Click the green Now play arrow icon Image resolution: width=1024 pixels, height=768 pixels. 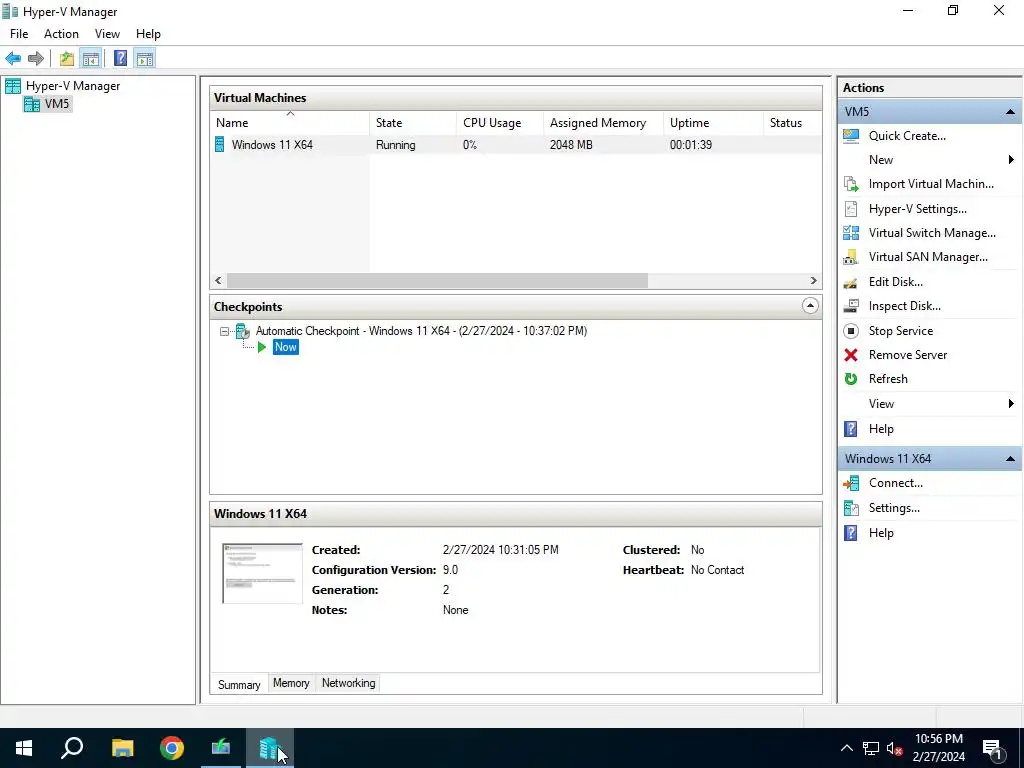pos(262,347)
